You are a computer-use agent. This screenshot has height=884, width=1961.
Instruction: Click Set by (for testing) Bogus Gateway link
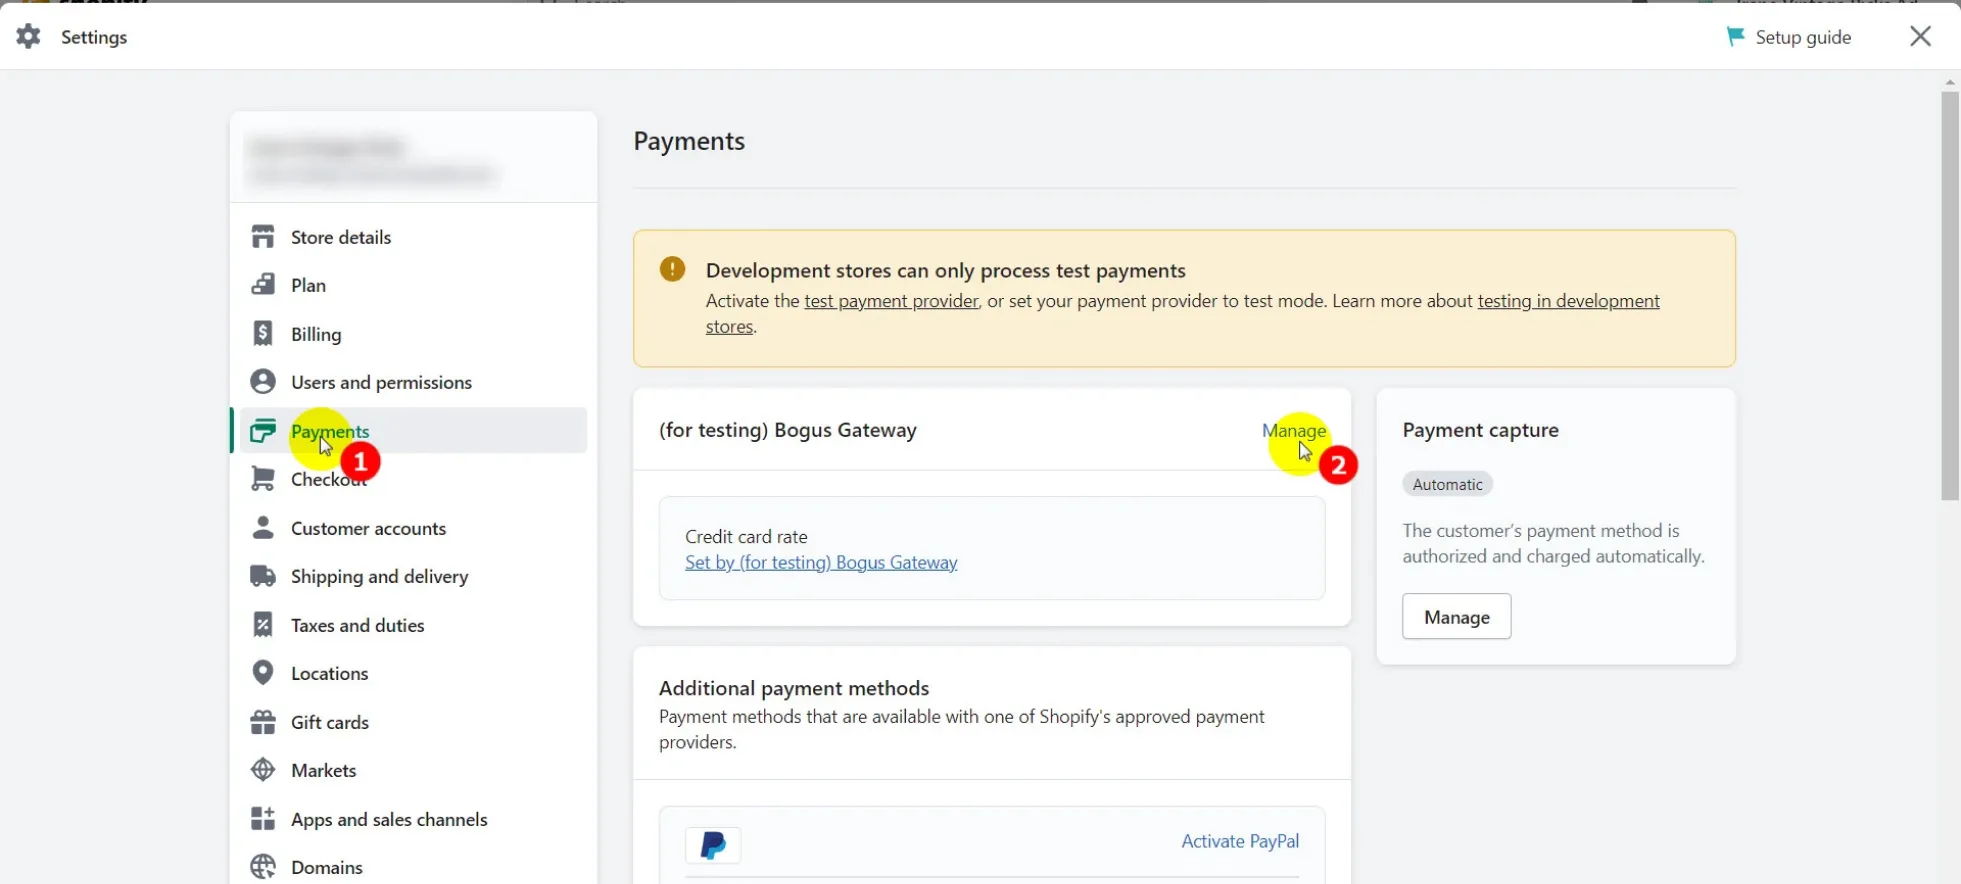click(821, 562)
